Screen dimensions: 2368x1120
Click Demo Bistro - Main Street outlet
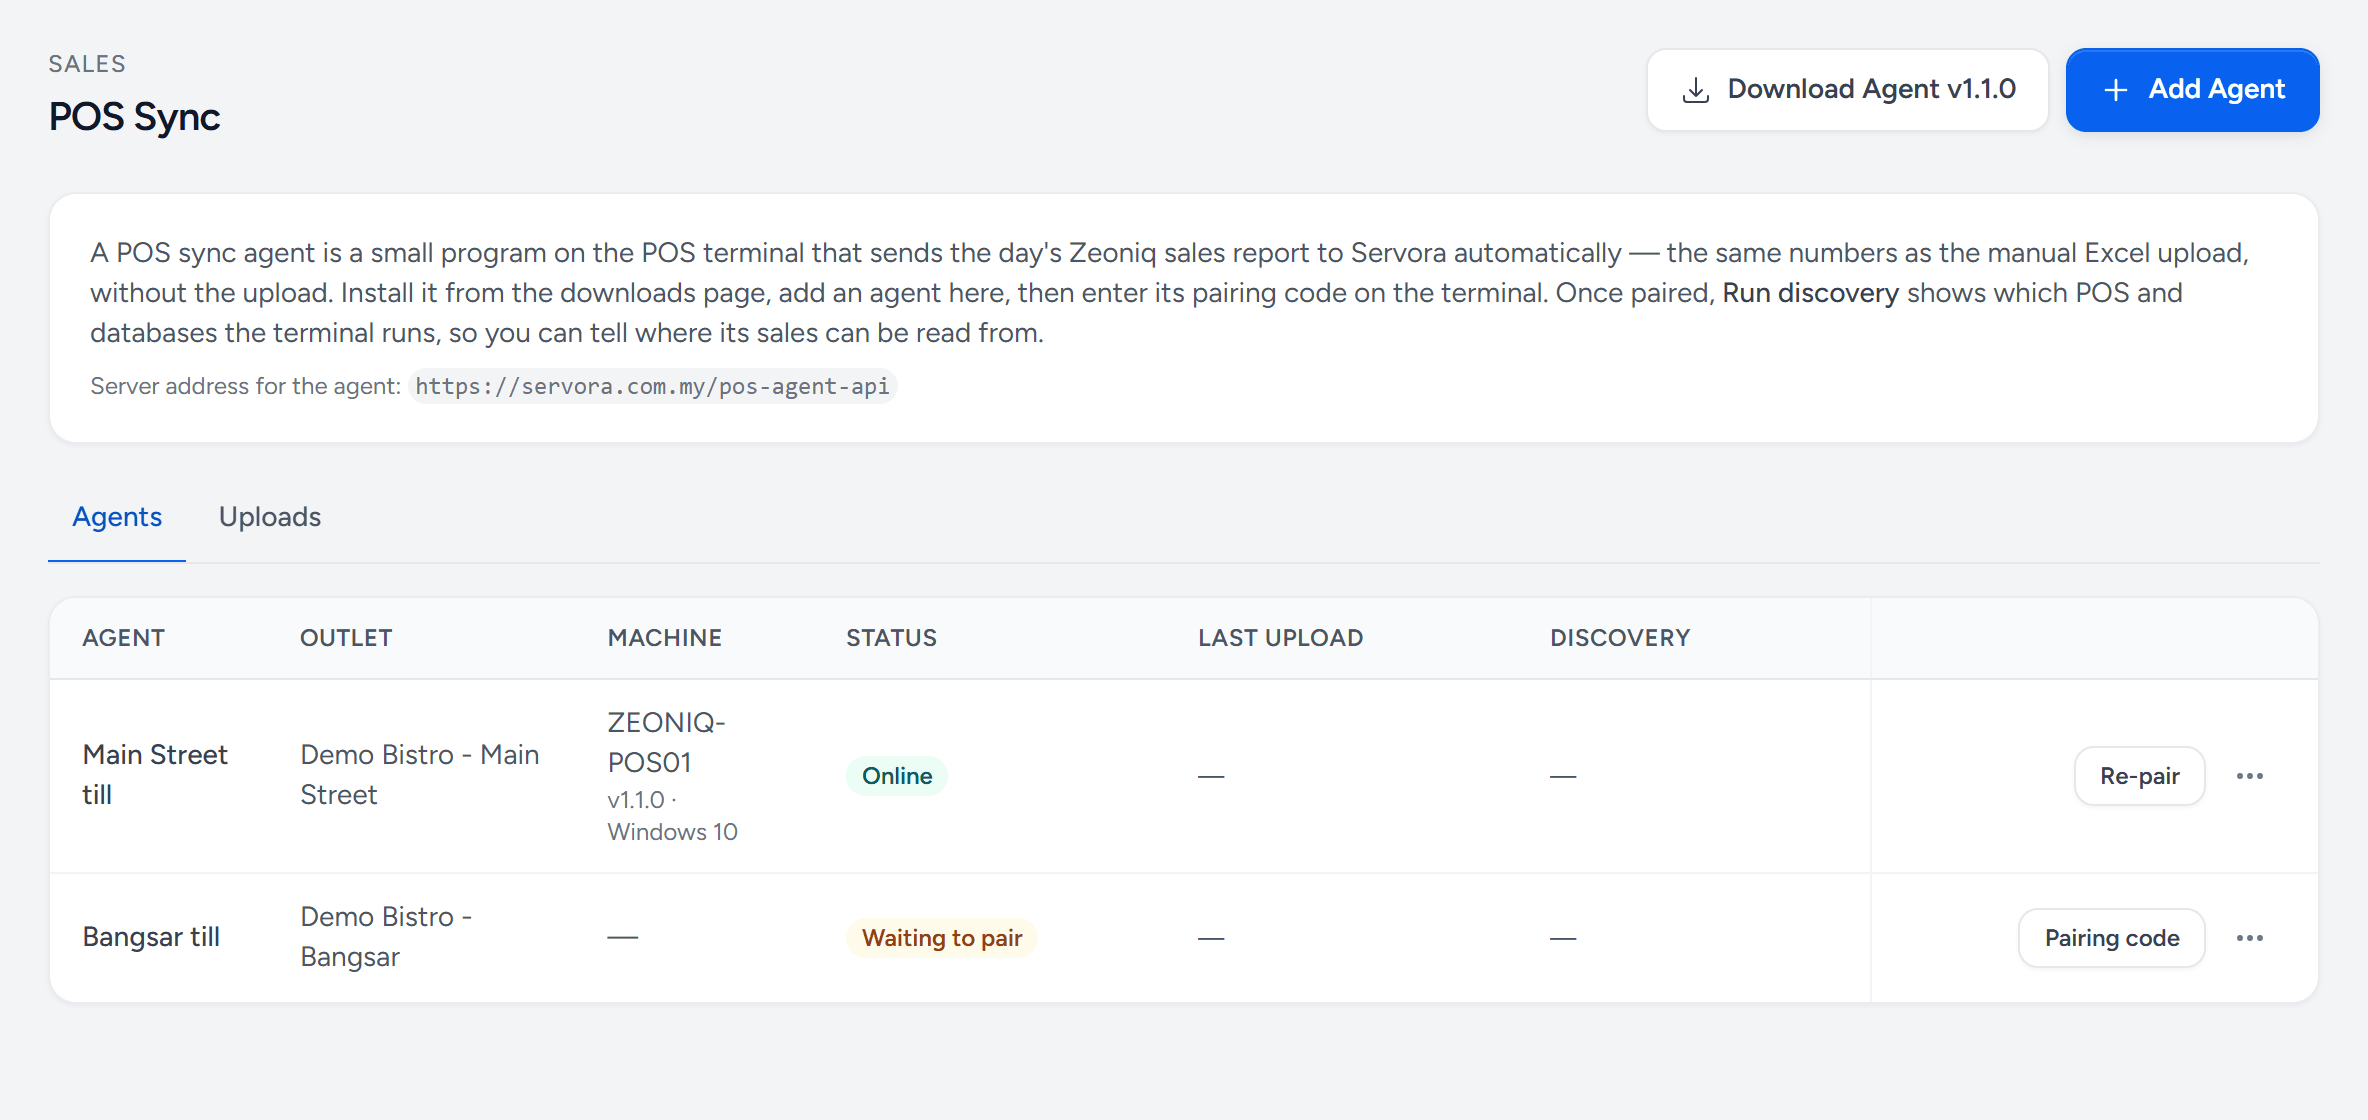click(x=420, y=775)
